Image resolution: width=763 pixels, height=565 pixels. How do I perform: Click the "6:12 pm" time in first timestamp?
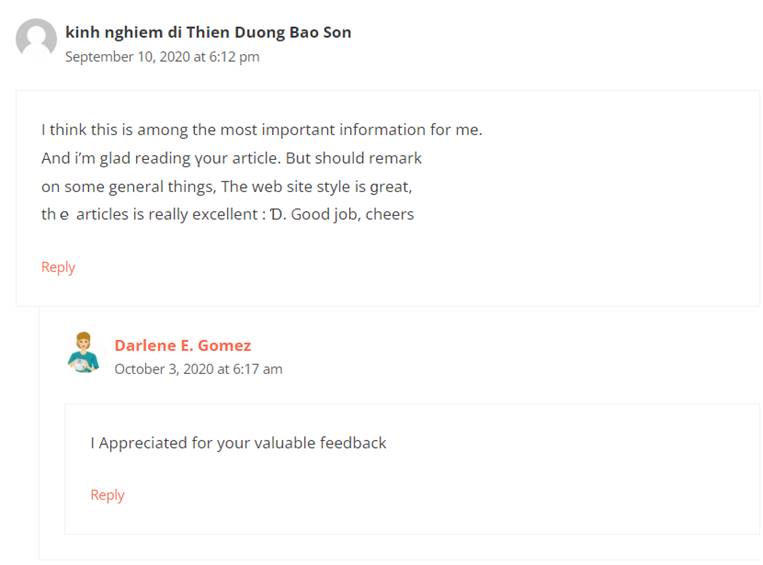[x=234, y=57]
